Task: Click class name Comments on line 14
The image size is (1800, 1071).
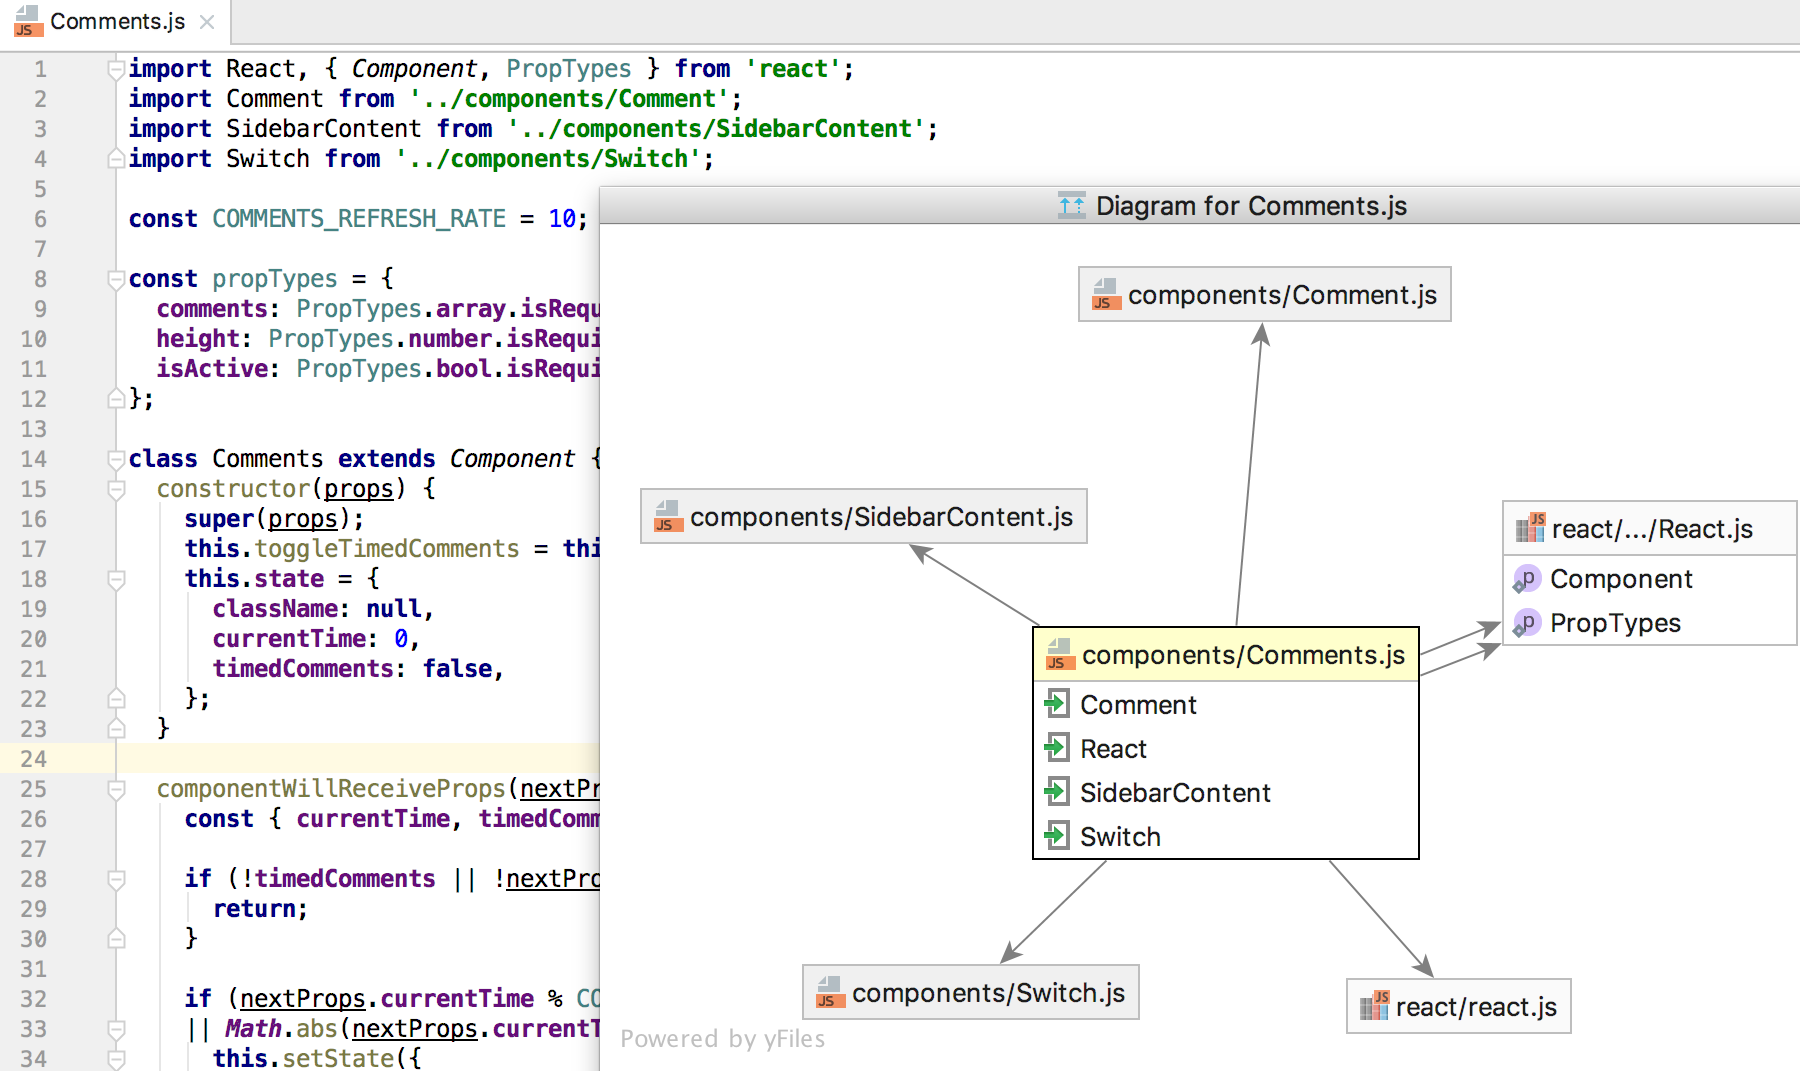Action: point(268,459)
